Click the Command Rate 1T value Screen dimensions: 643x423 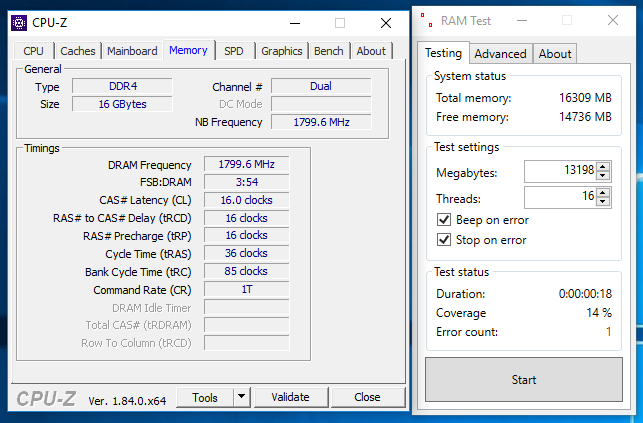click(246, 289)
